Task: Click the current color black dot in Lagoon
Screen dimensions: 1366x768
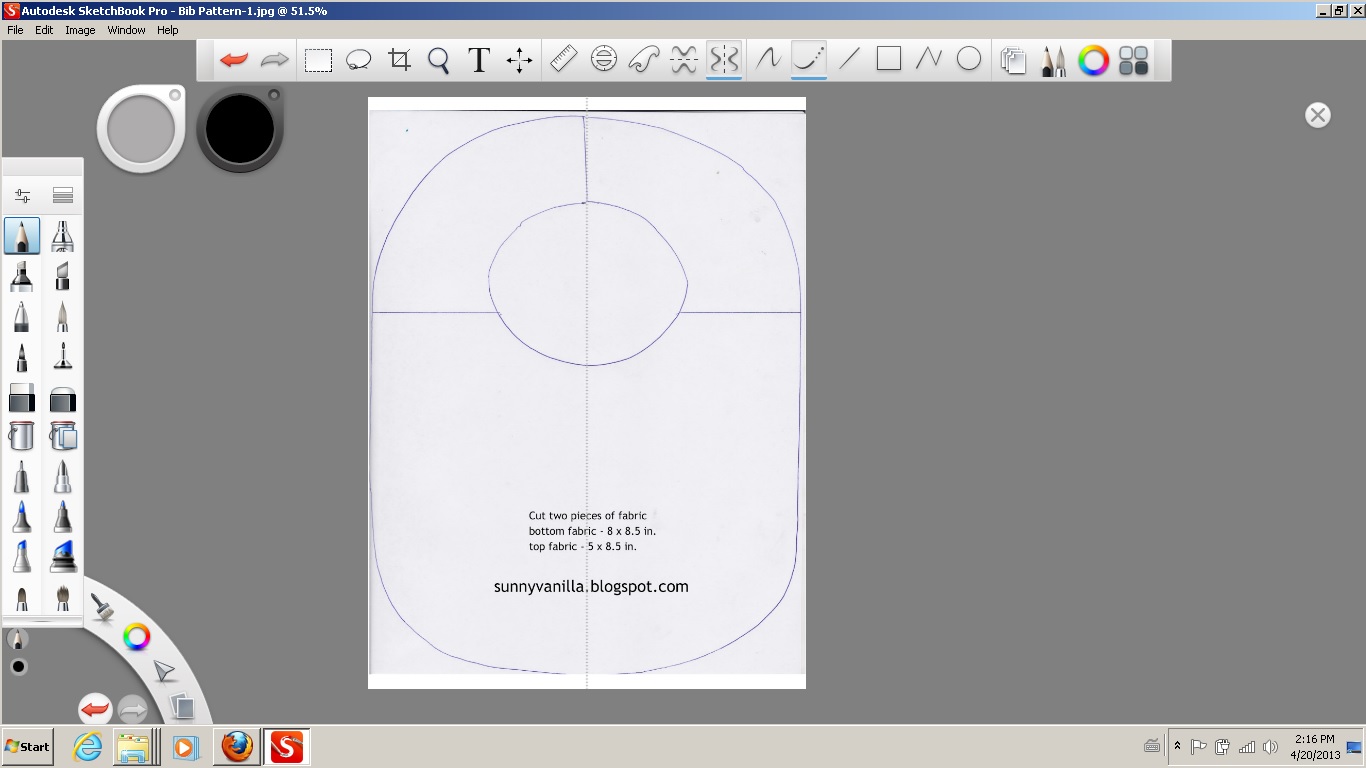Action: [17, 667]
